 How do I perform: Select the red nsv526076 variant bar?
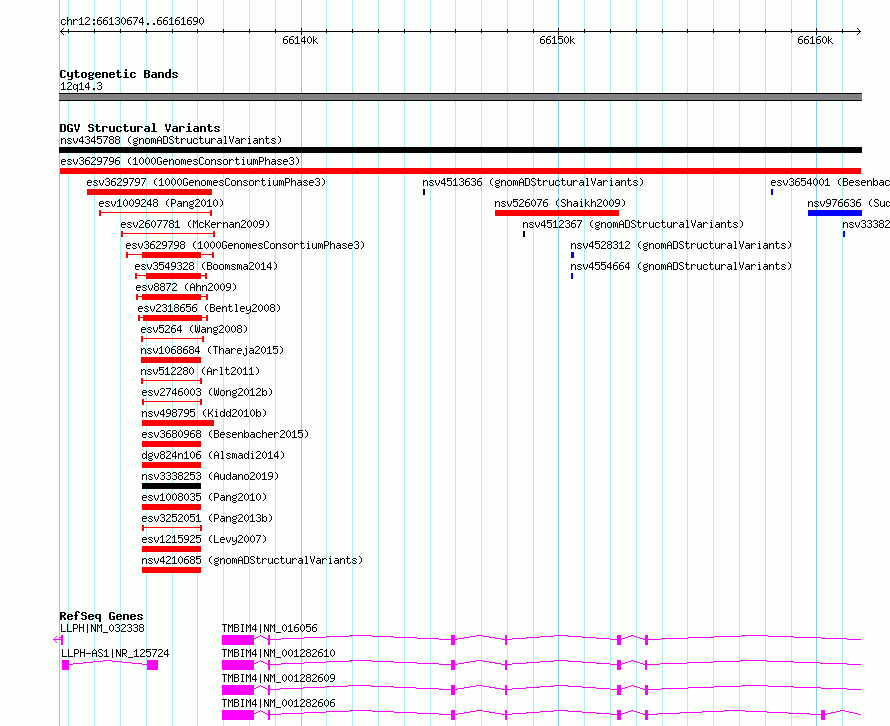(557, 213)
